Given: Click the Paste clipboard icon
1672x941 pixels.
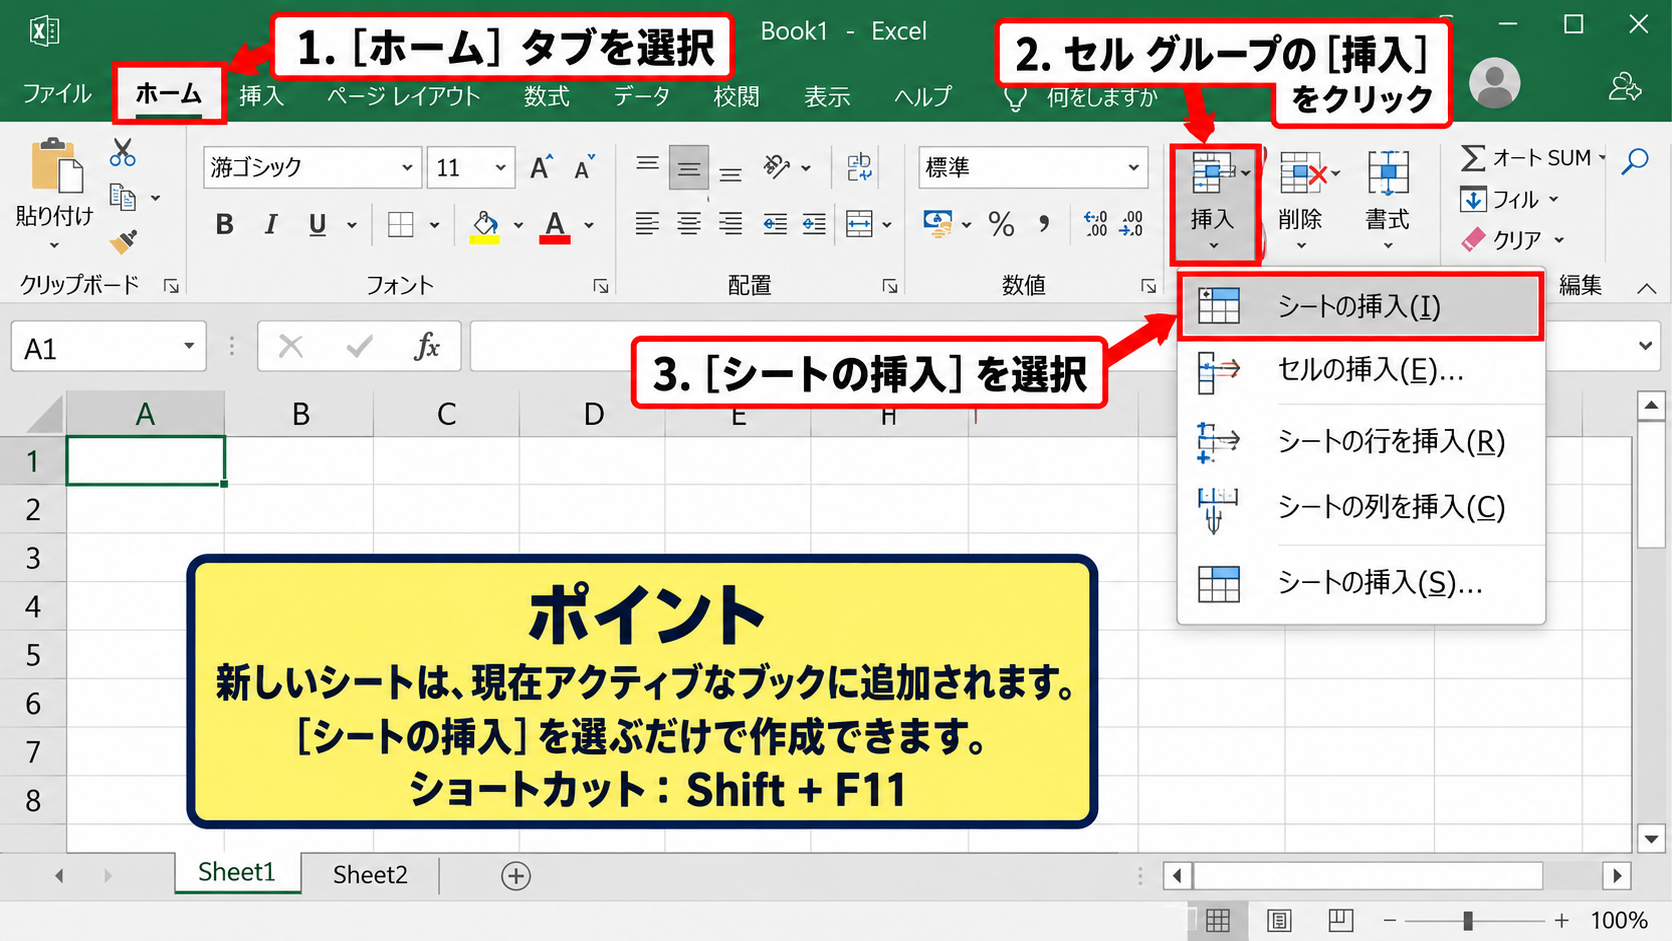Looking at the screenshot, I should 56,166.
